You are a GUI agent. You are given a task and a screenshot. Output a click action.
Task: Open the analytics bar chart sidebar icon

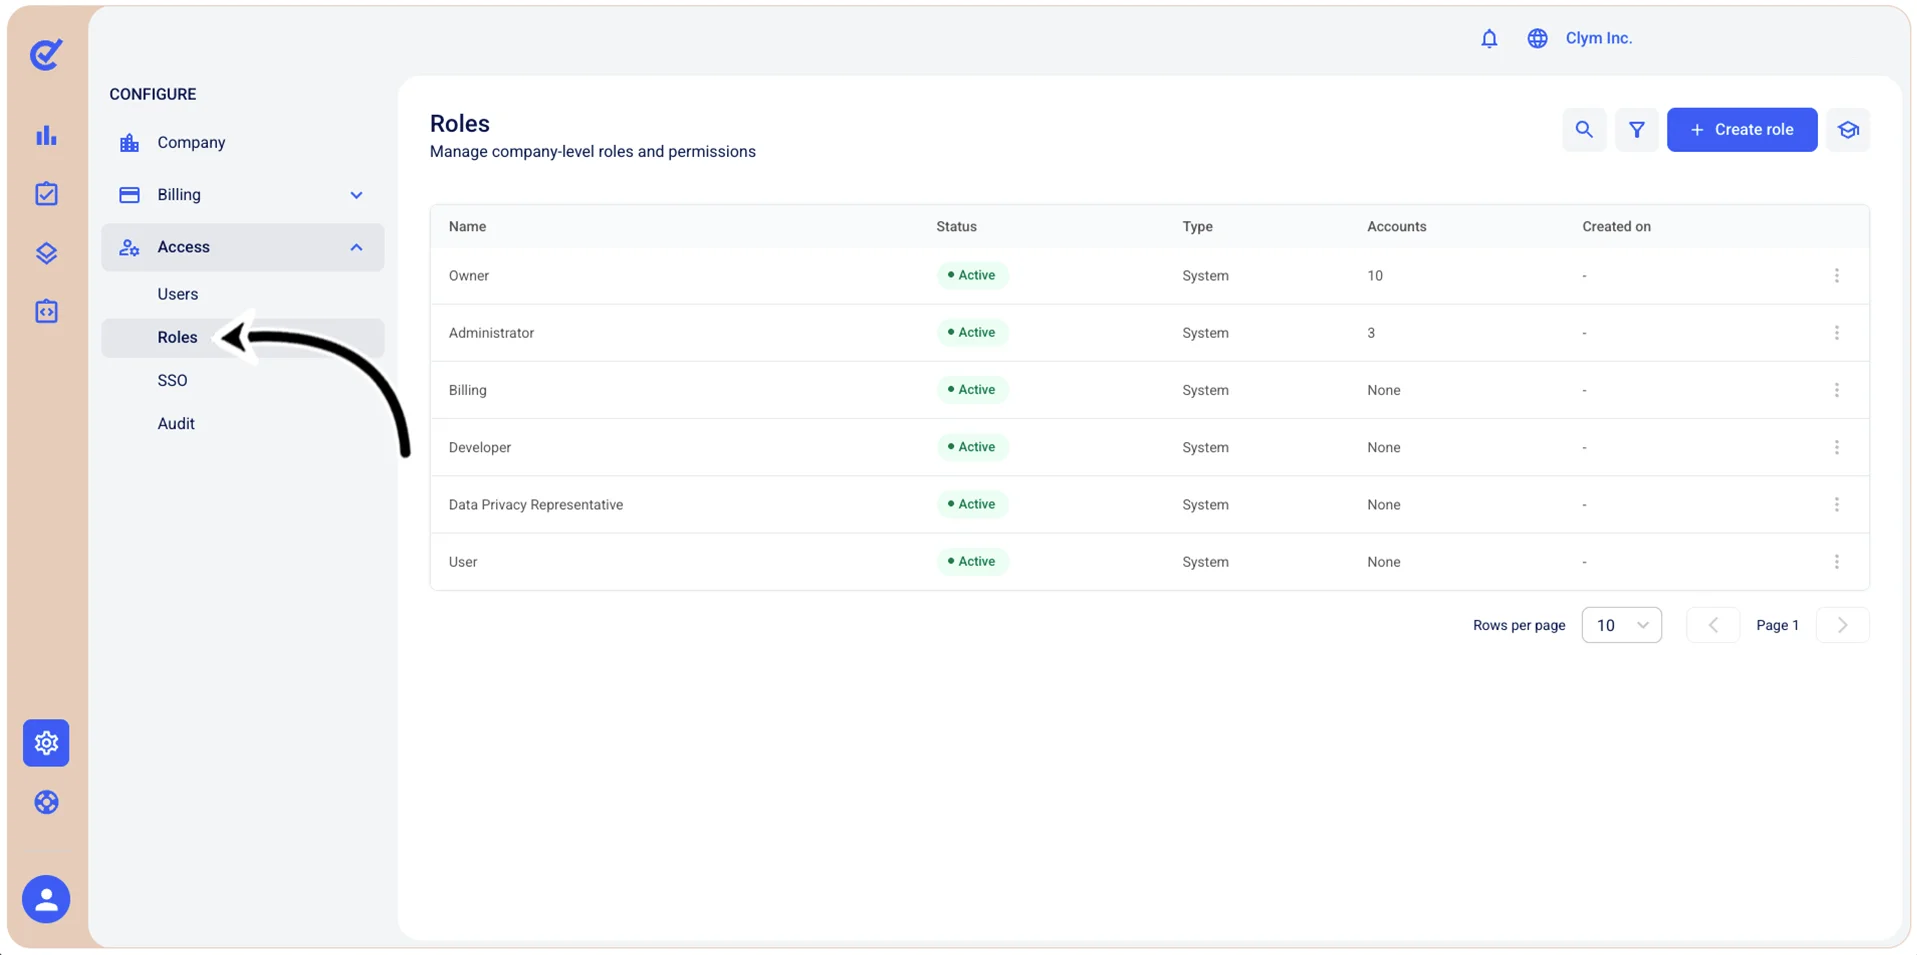(46, 135)
